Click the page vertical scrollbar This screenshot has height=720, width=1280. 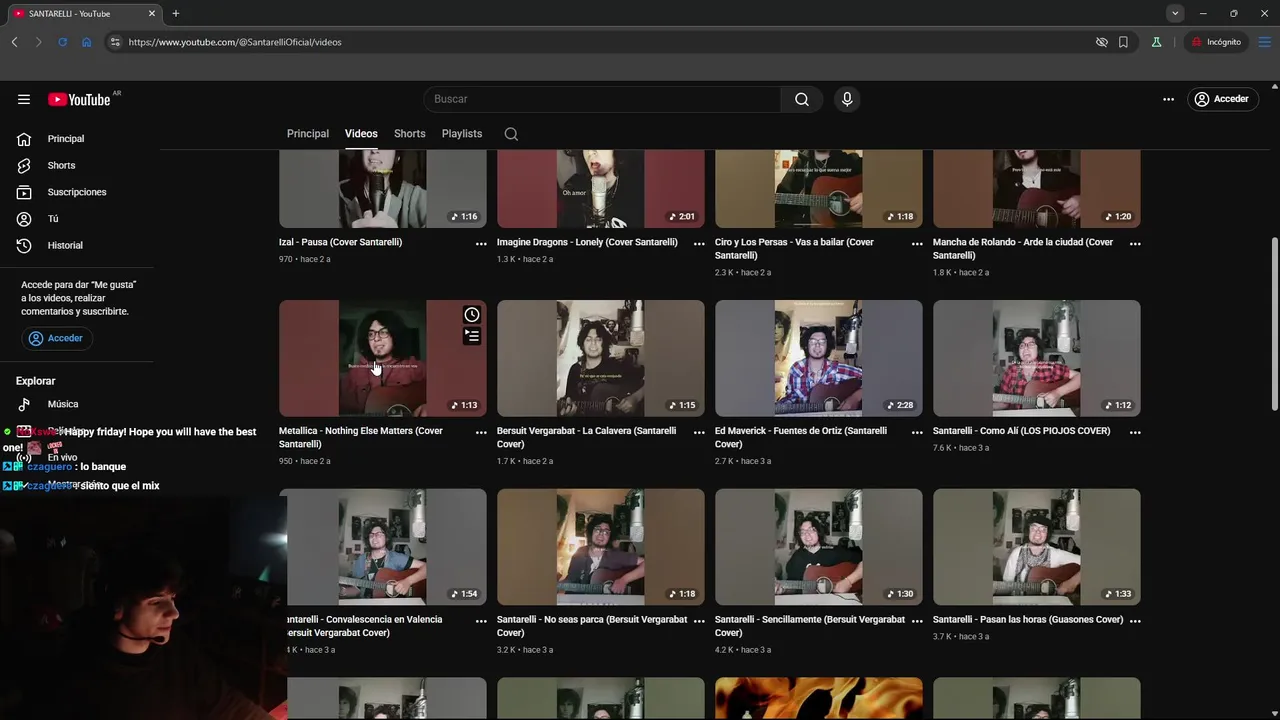pos(1274,323)
